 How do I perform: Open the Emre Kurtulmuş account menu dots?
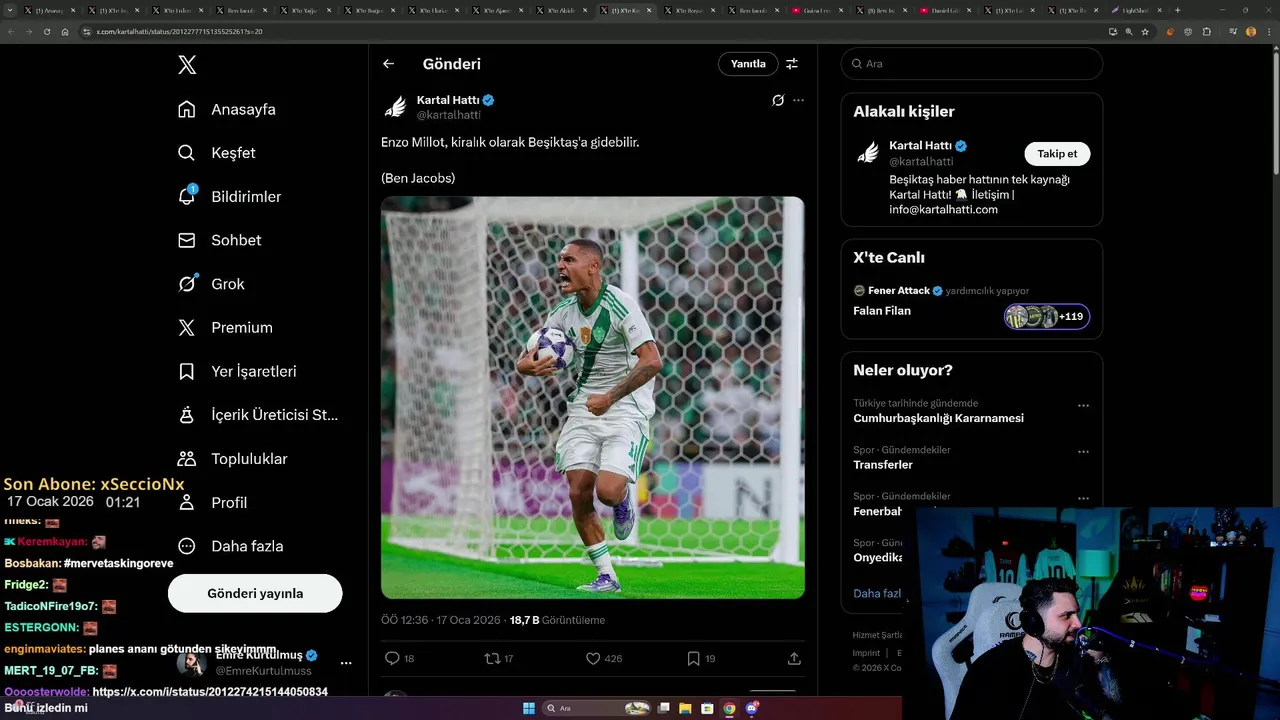point(346,663)
